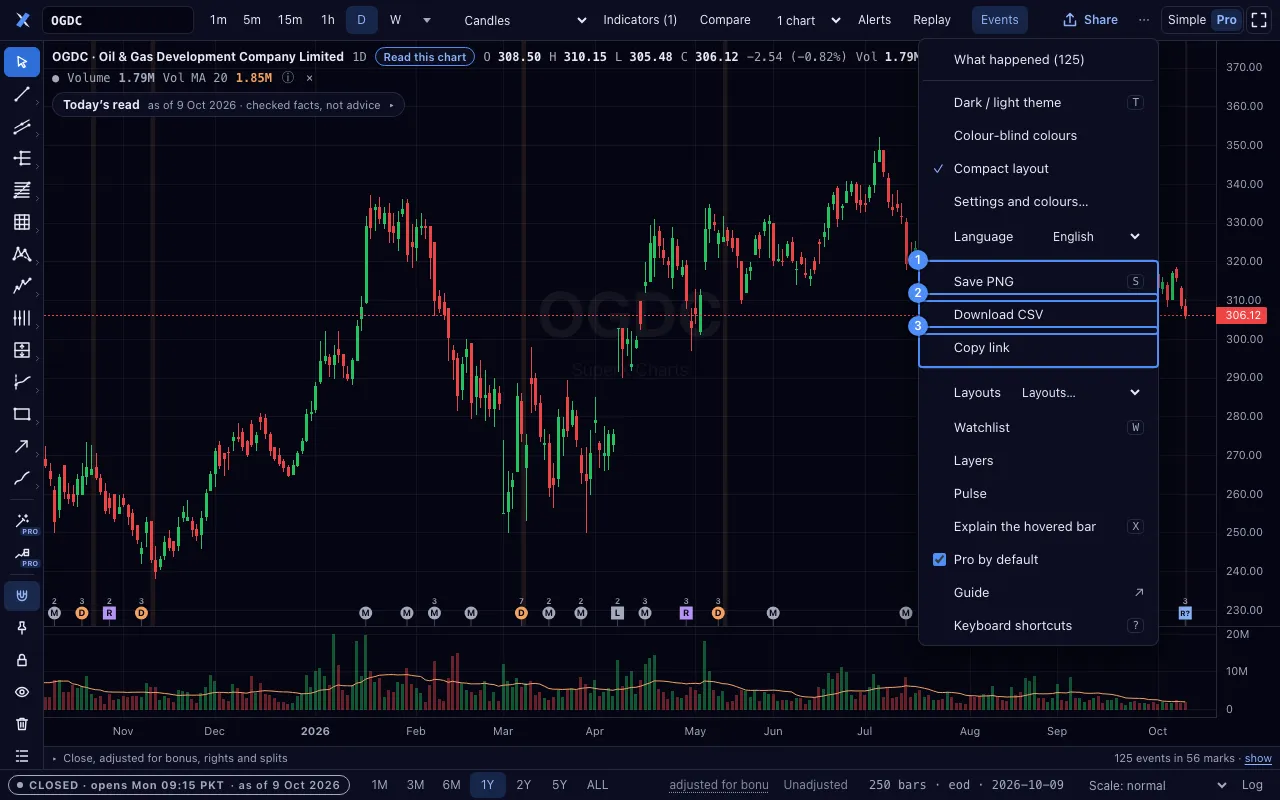Click the app logo icon
Screen dimensions: 1280x800
[22, 20]
